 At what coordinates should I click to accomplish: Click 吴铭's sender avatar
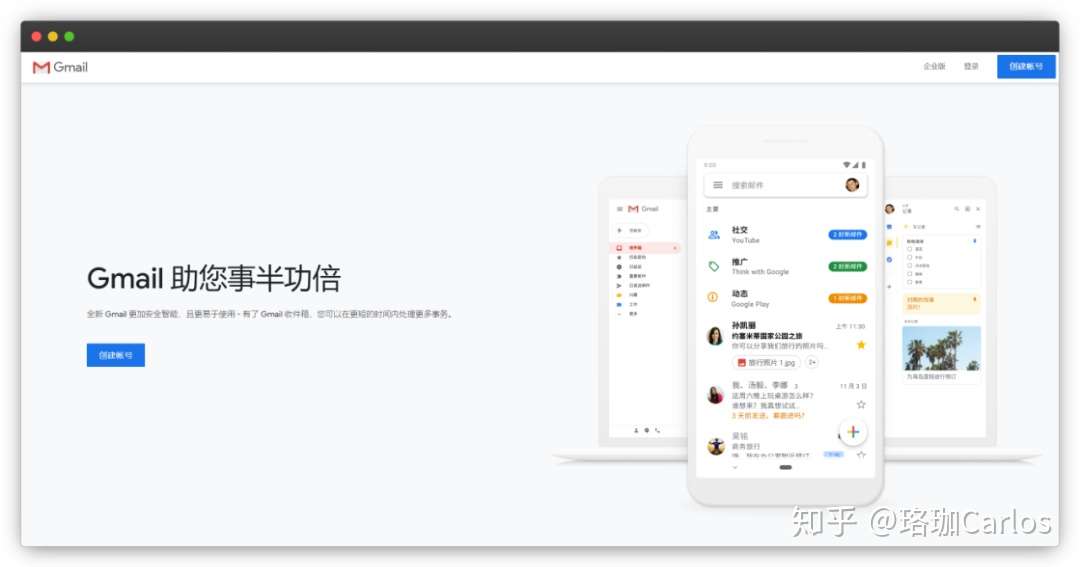pyautogui.click(x=716, y=446)
